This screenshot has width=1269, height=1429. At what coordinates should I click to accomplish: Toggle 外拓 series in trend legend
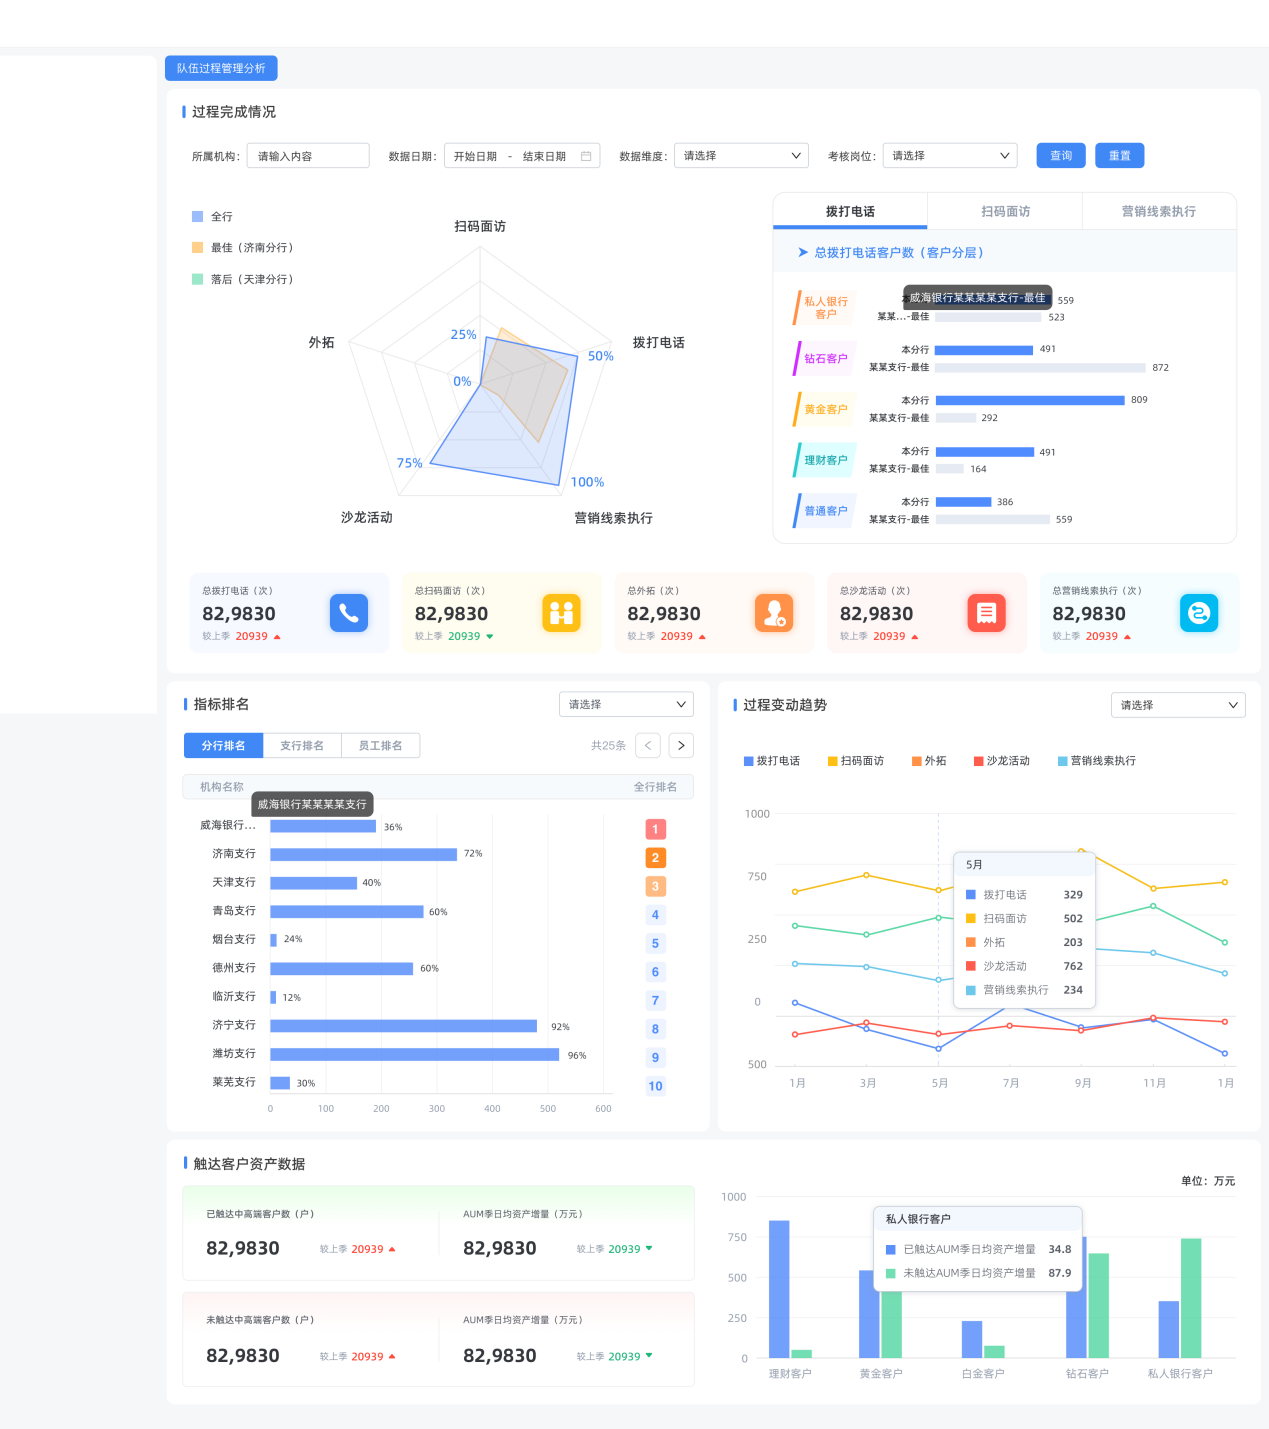pos(929,761)
